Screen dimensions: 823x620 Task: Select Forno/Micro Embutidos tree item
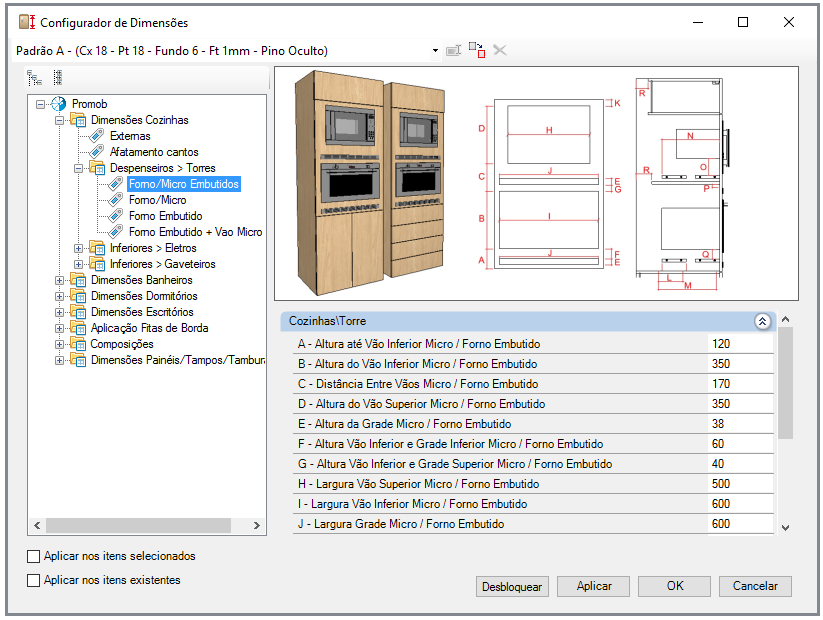(184, 184)
